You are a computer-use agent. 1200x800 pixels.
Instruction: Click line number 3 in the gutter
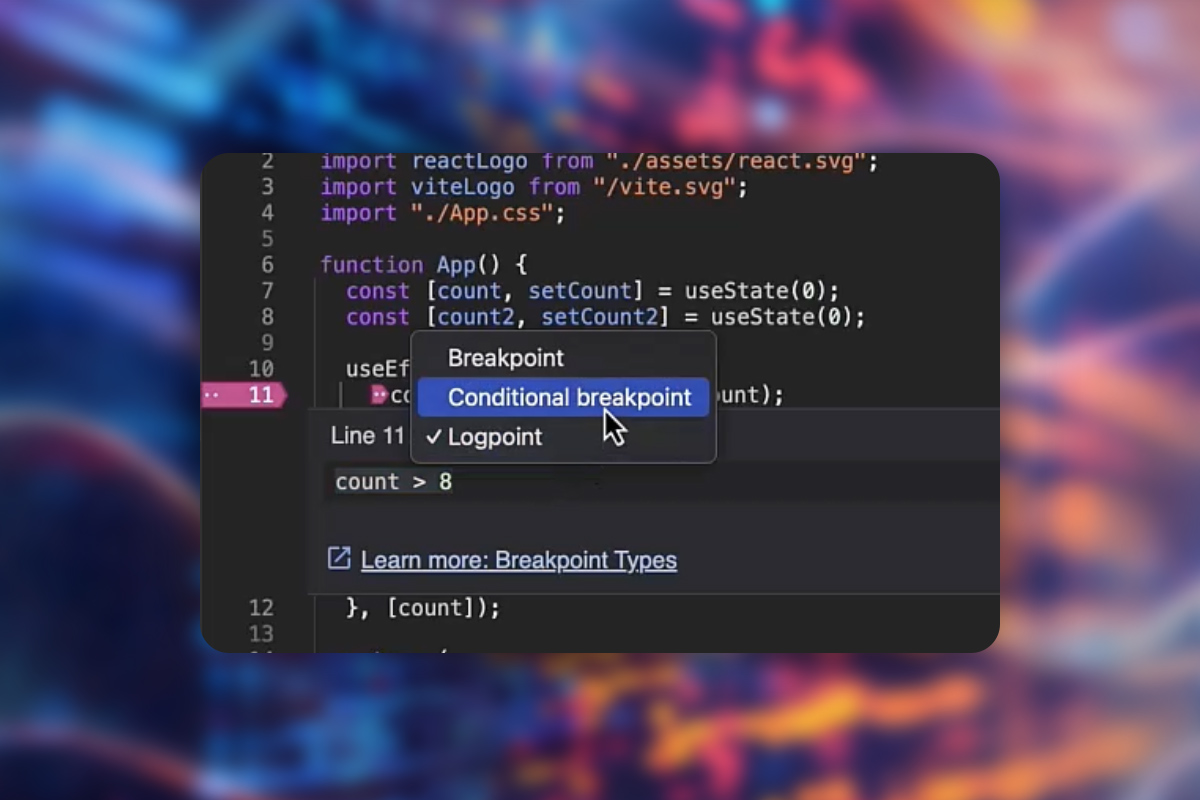click(x=266, y=187)
